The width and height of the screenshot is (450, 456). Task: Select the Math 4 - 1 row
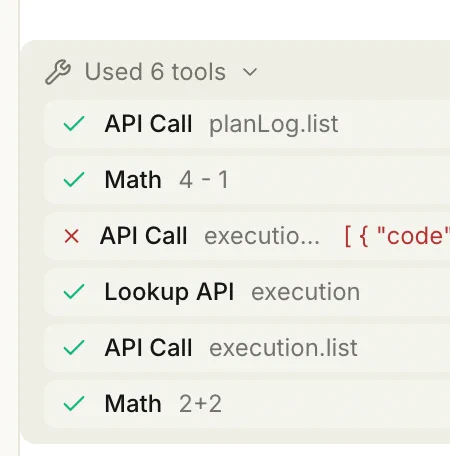247,180
